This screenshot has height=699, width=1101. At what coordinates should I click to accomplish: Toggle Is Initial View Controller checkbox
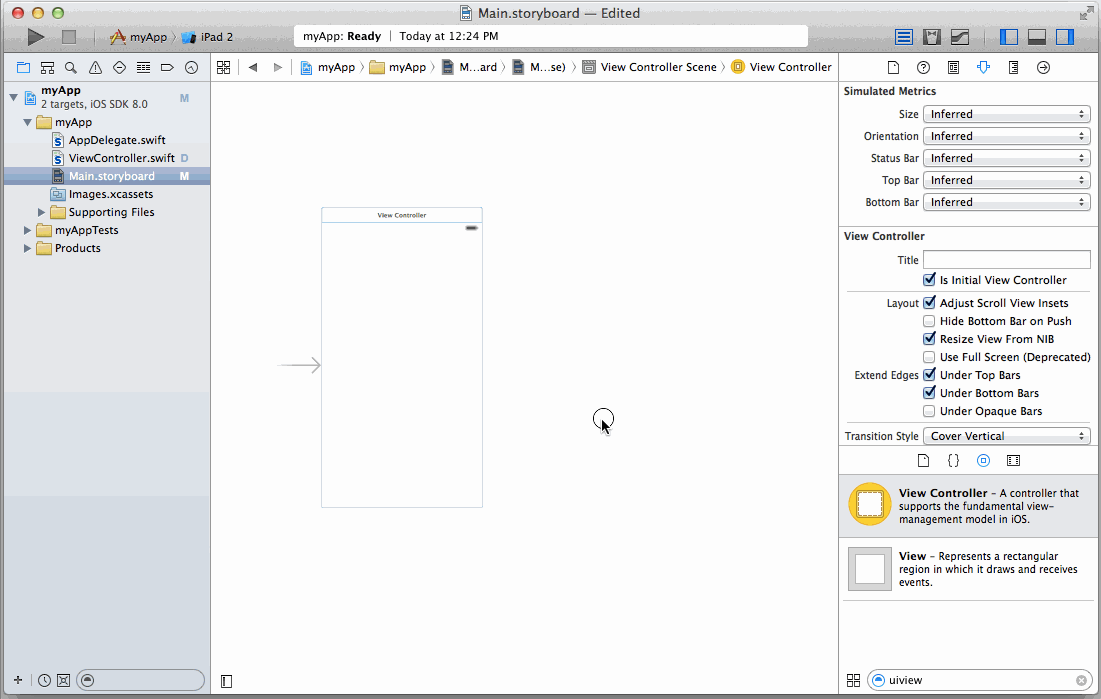[929, 280]
